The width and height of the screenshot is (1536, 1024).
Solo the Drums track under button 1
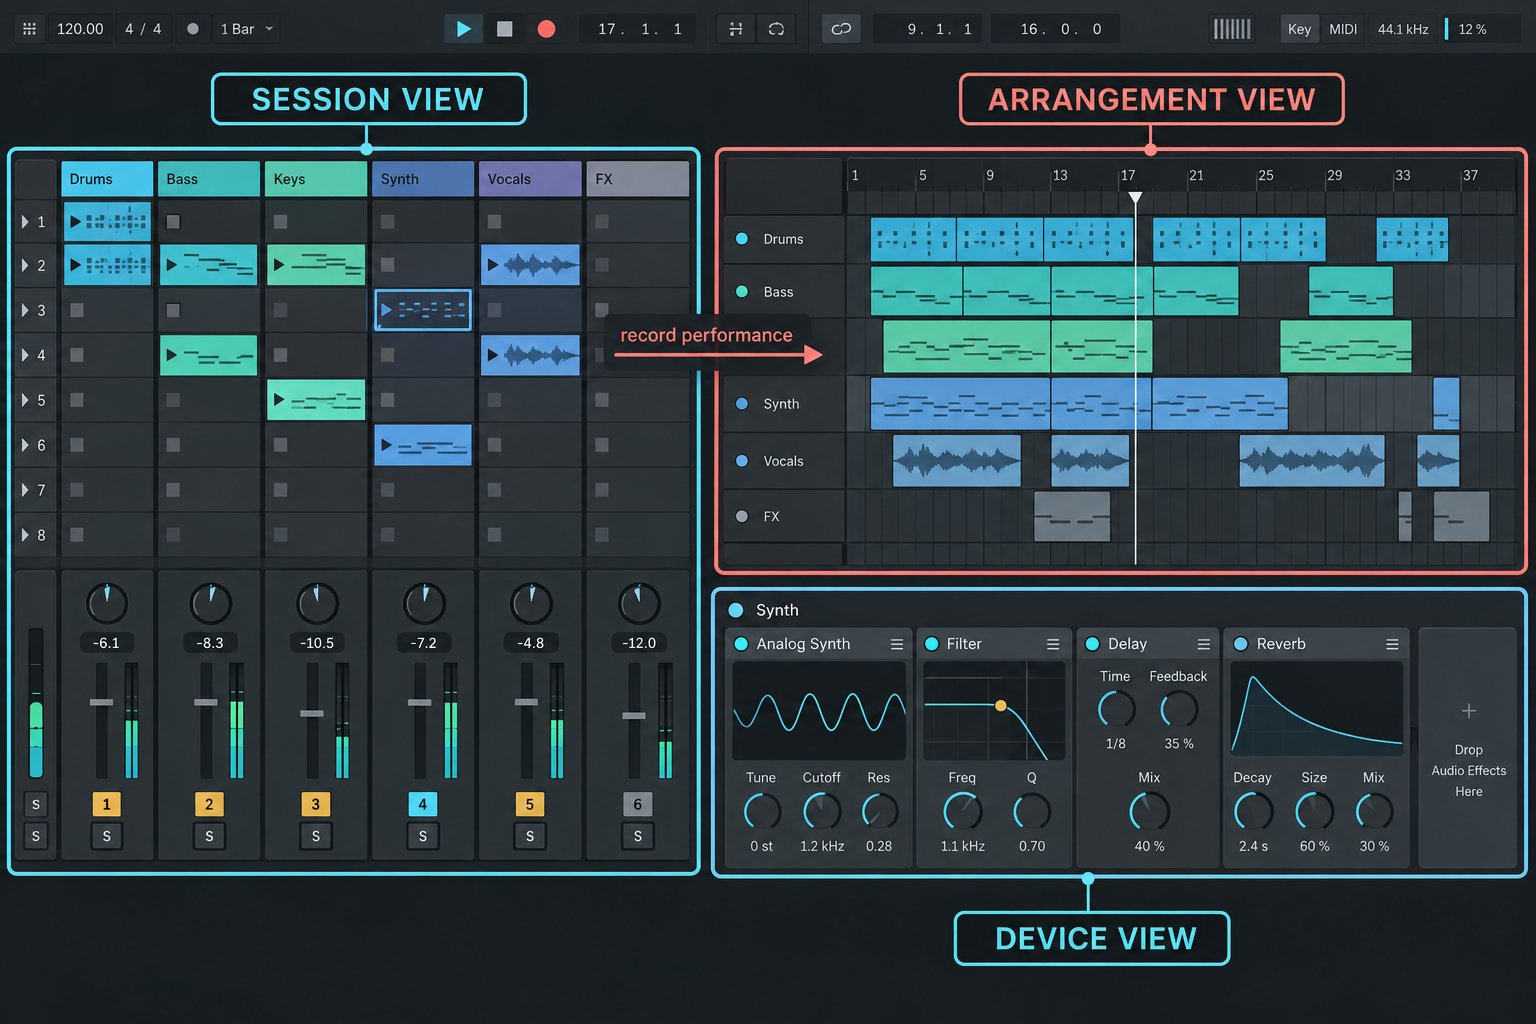[106, 836]
